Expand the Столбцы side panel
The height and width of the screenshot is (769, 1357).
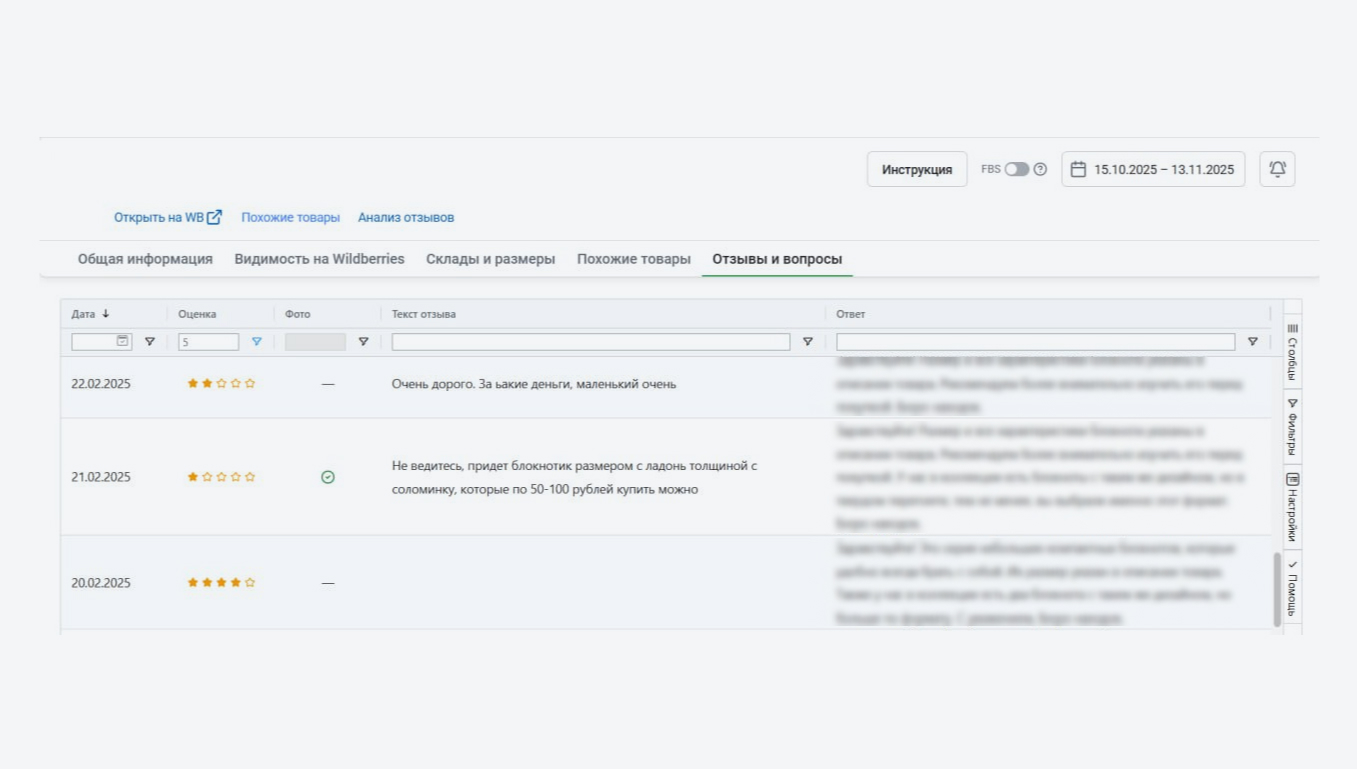click(1292, 351)
